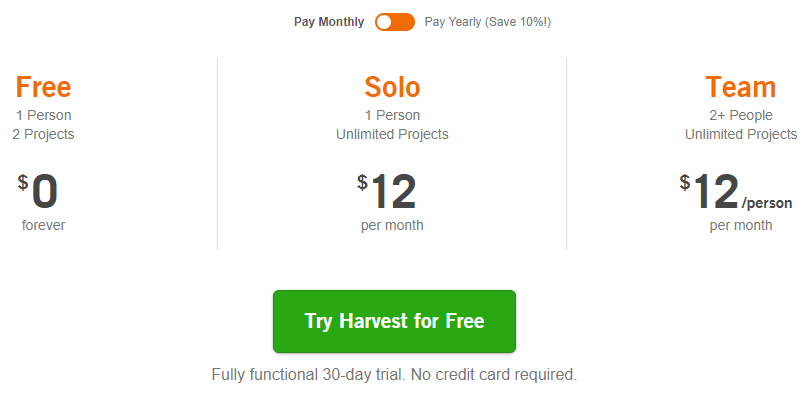Click the Try Harvest for Free button
This screenshot has width=808, height=407.
(x=394, y=321)
